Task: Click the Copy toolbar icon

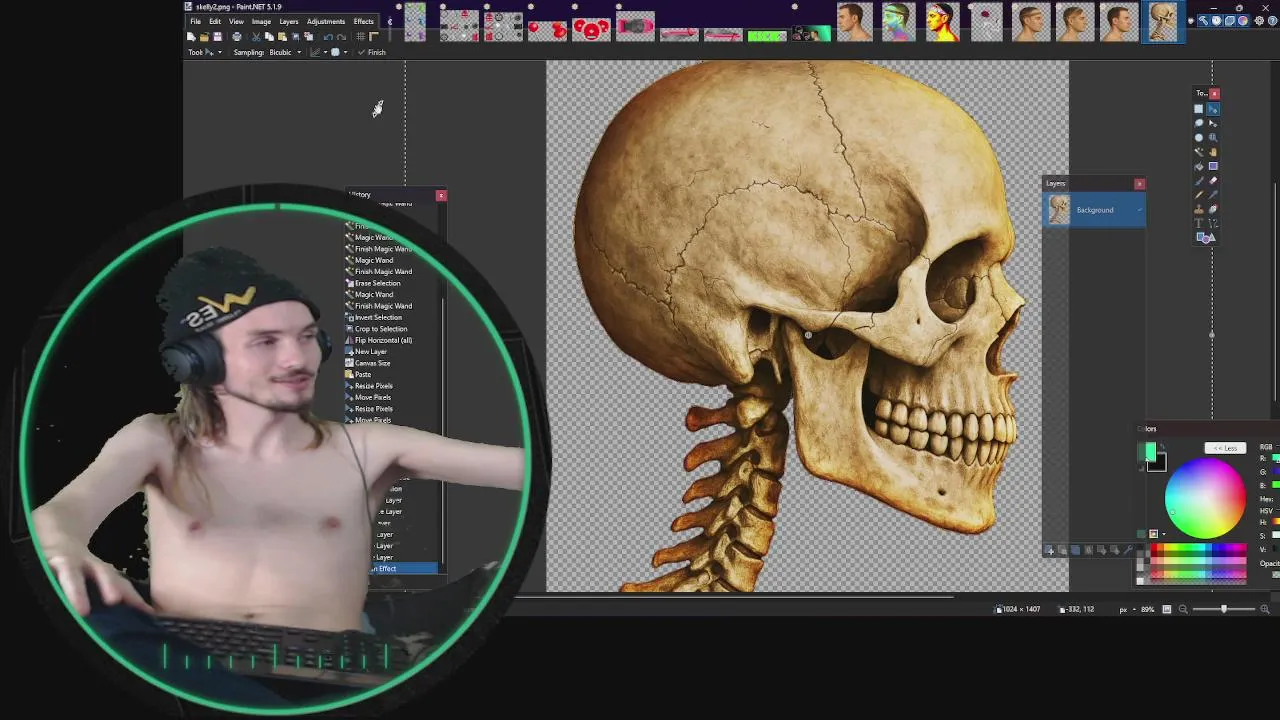Action: 269,37
